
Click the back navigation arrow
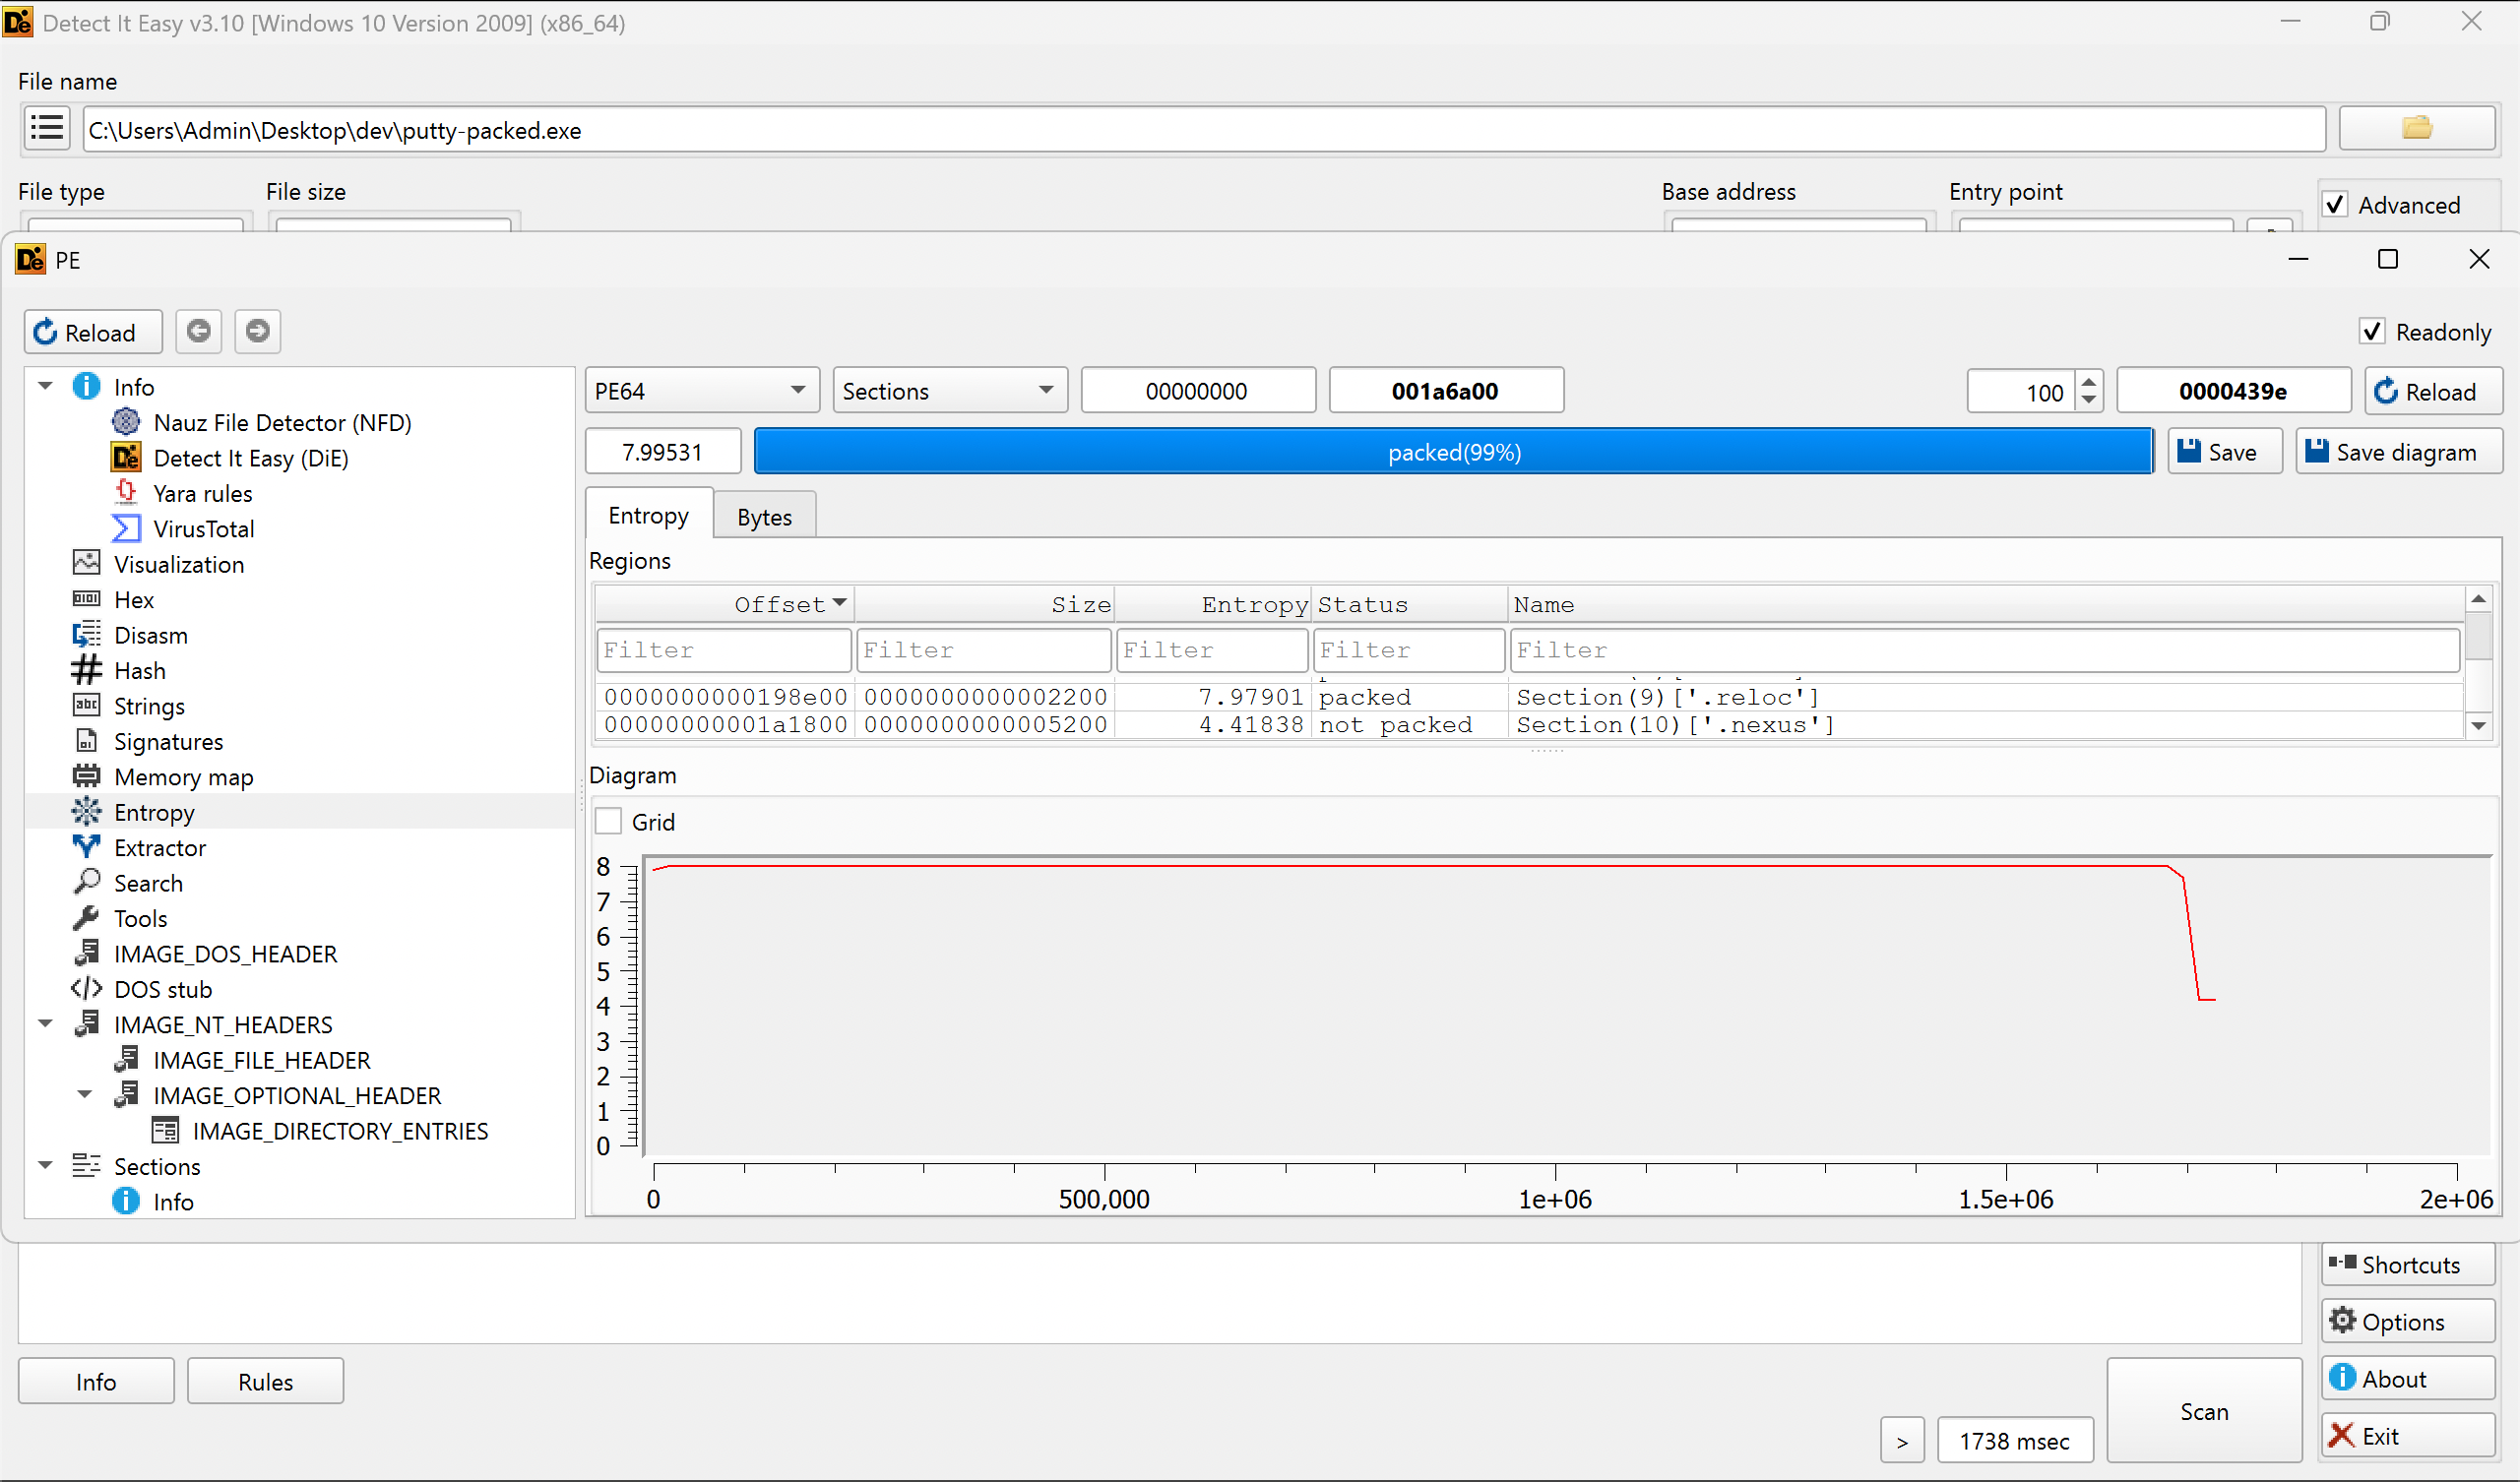point(199,331)
